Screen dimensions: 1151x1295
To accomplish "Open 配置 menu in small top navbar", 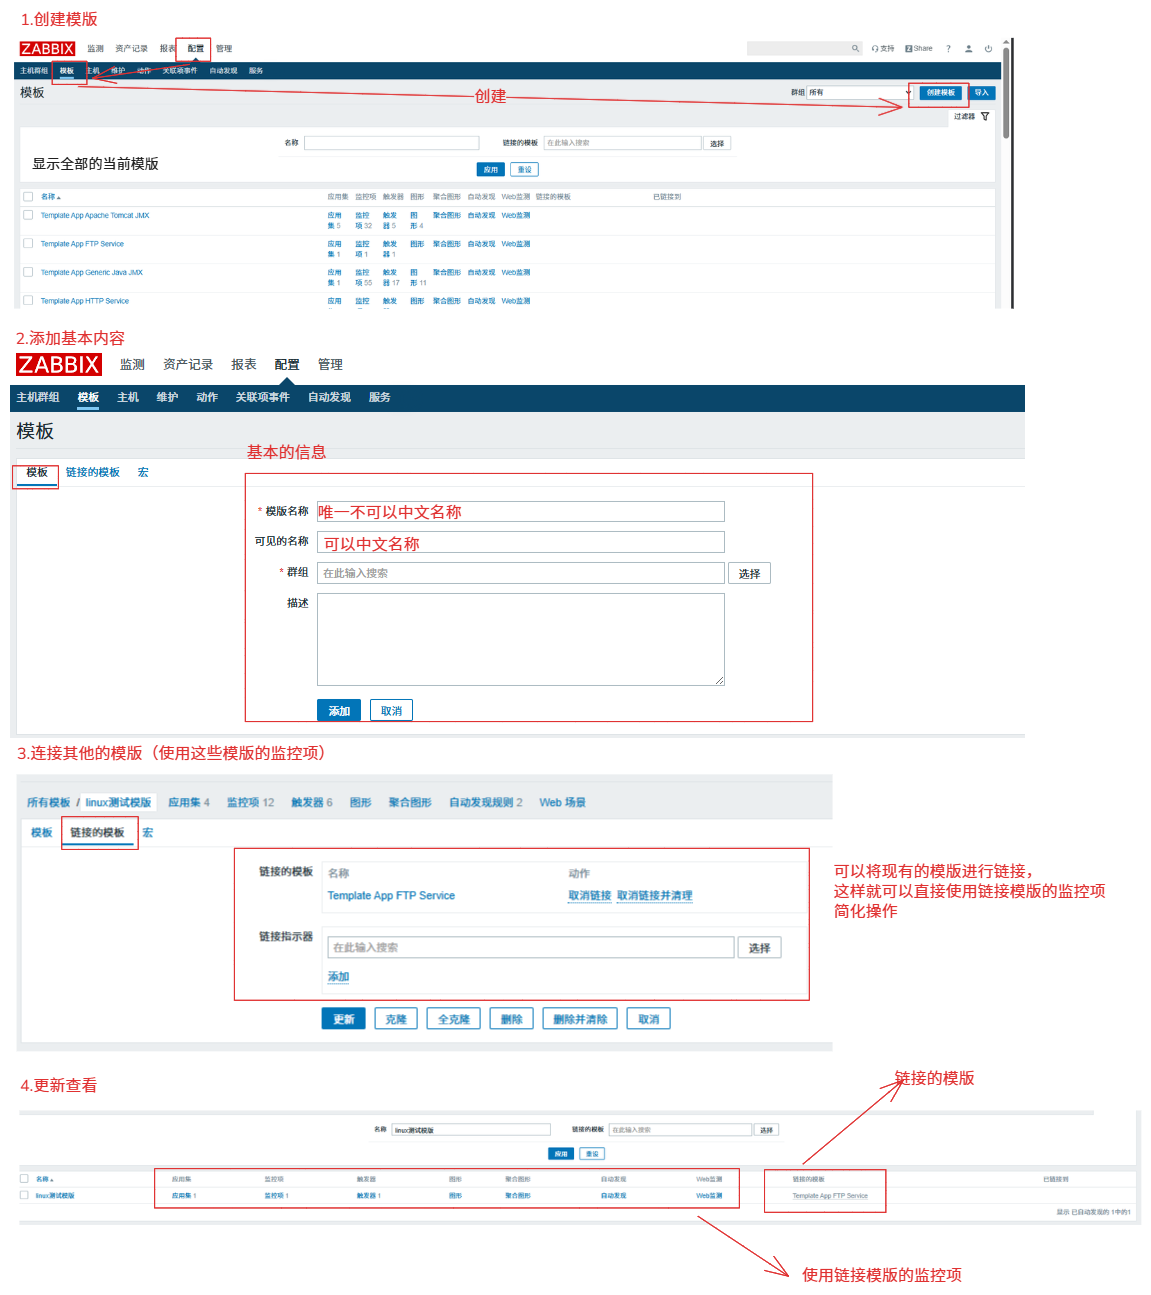I will [x=196, y=48].
